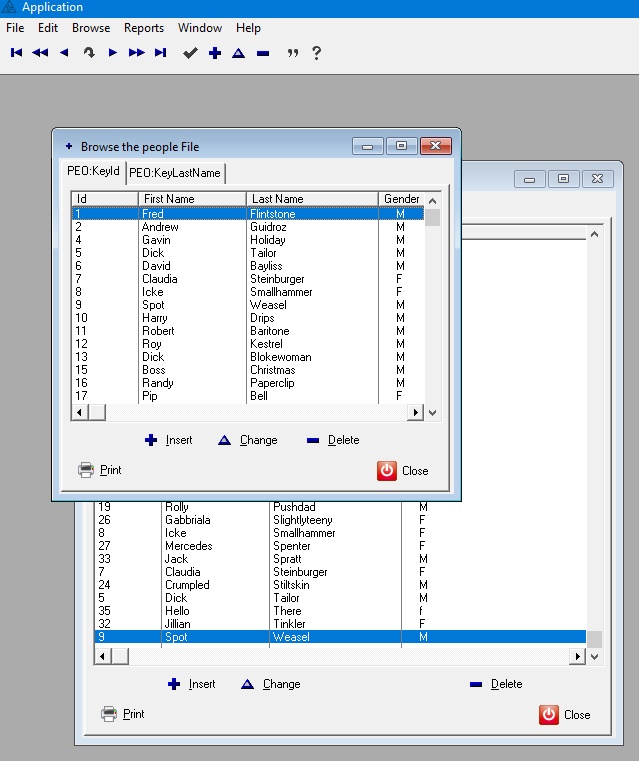Image resolution: width=639 pixels, height=761 pixels.
Task: Switch to the PEO:KeyLastName tab
Action: (175, 173)
